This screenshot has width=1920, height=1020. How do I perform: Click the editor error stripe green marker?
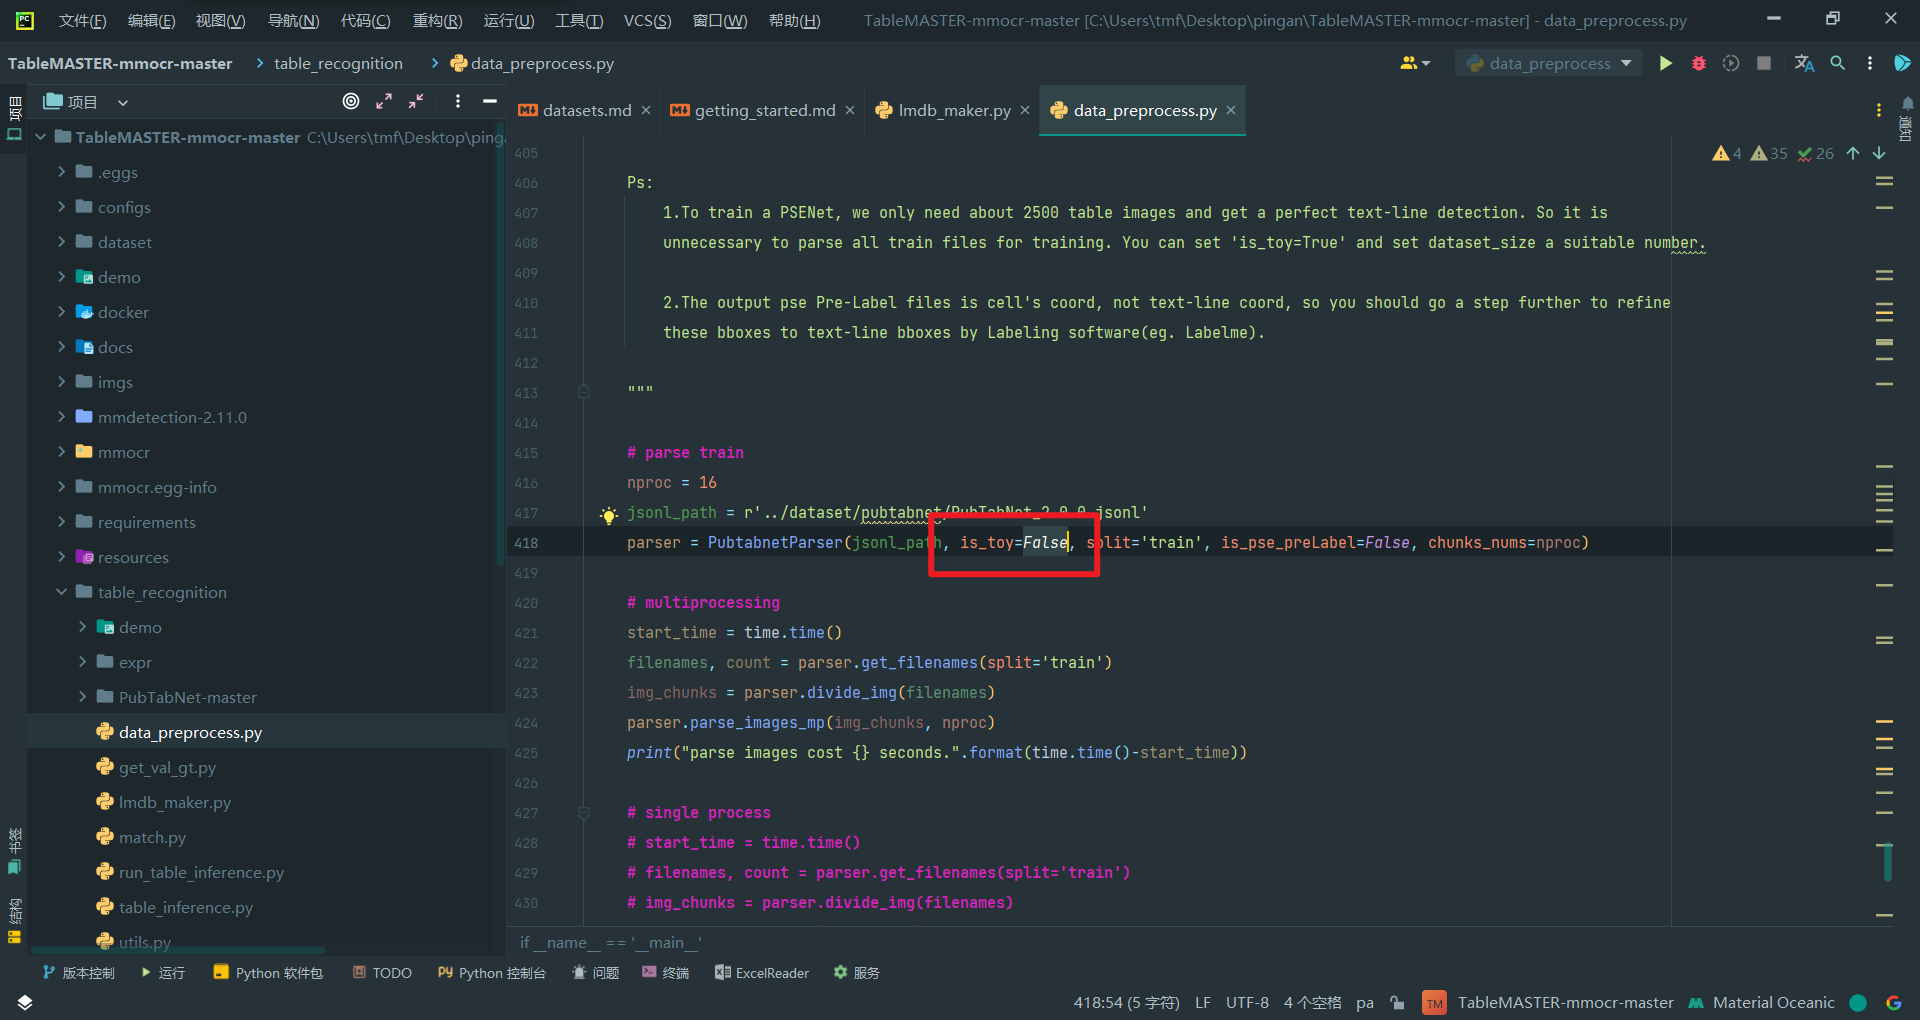tap(1887, 862)
